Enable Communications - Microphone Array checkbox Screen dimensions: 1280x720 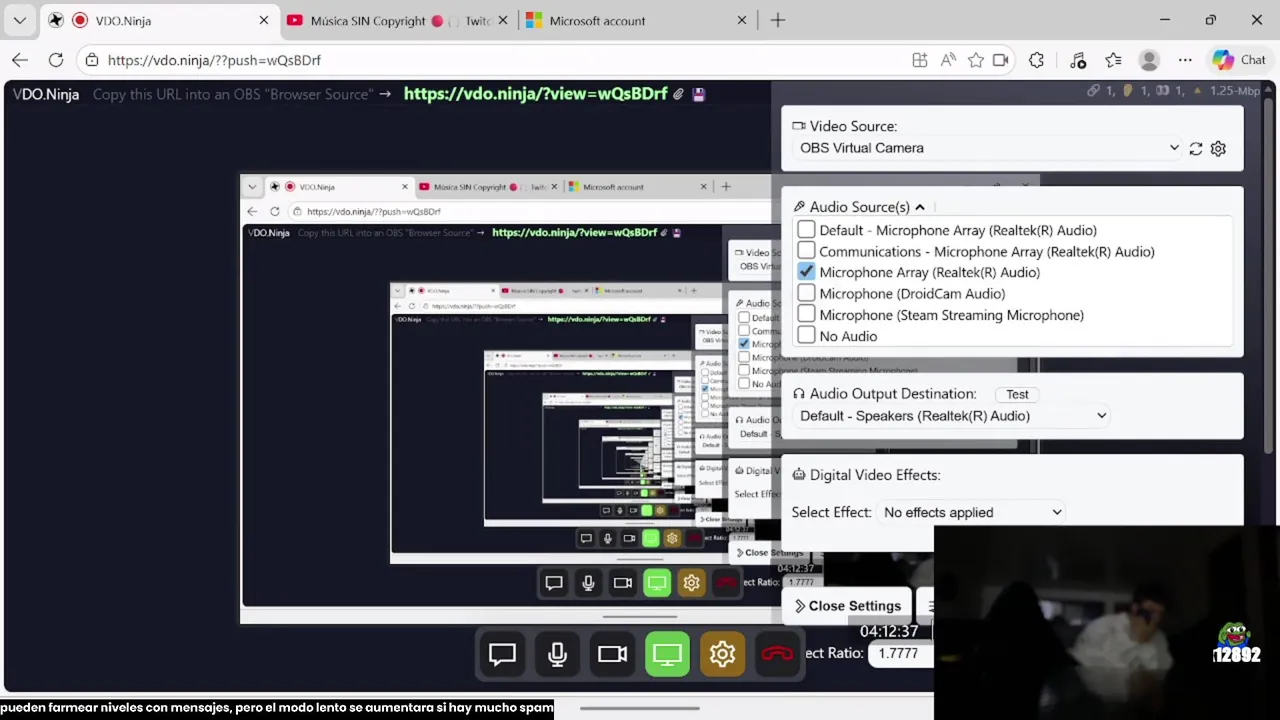806,251
